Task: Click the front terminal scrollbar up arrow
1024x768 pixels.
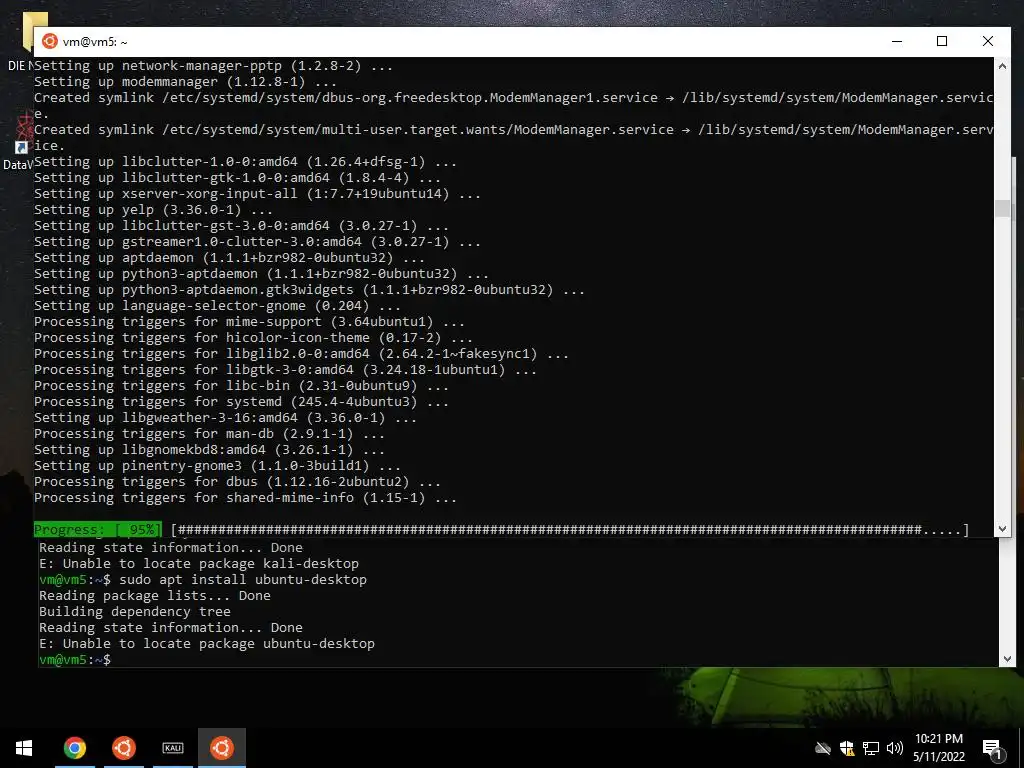Action: coord(1002,66)
